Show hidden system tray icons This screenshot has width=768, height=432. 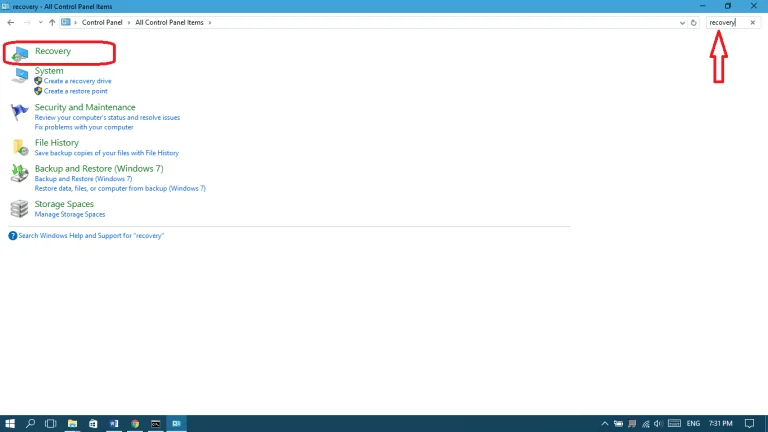(x=604, y=424)
